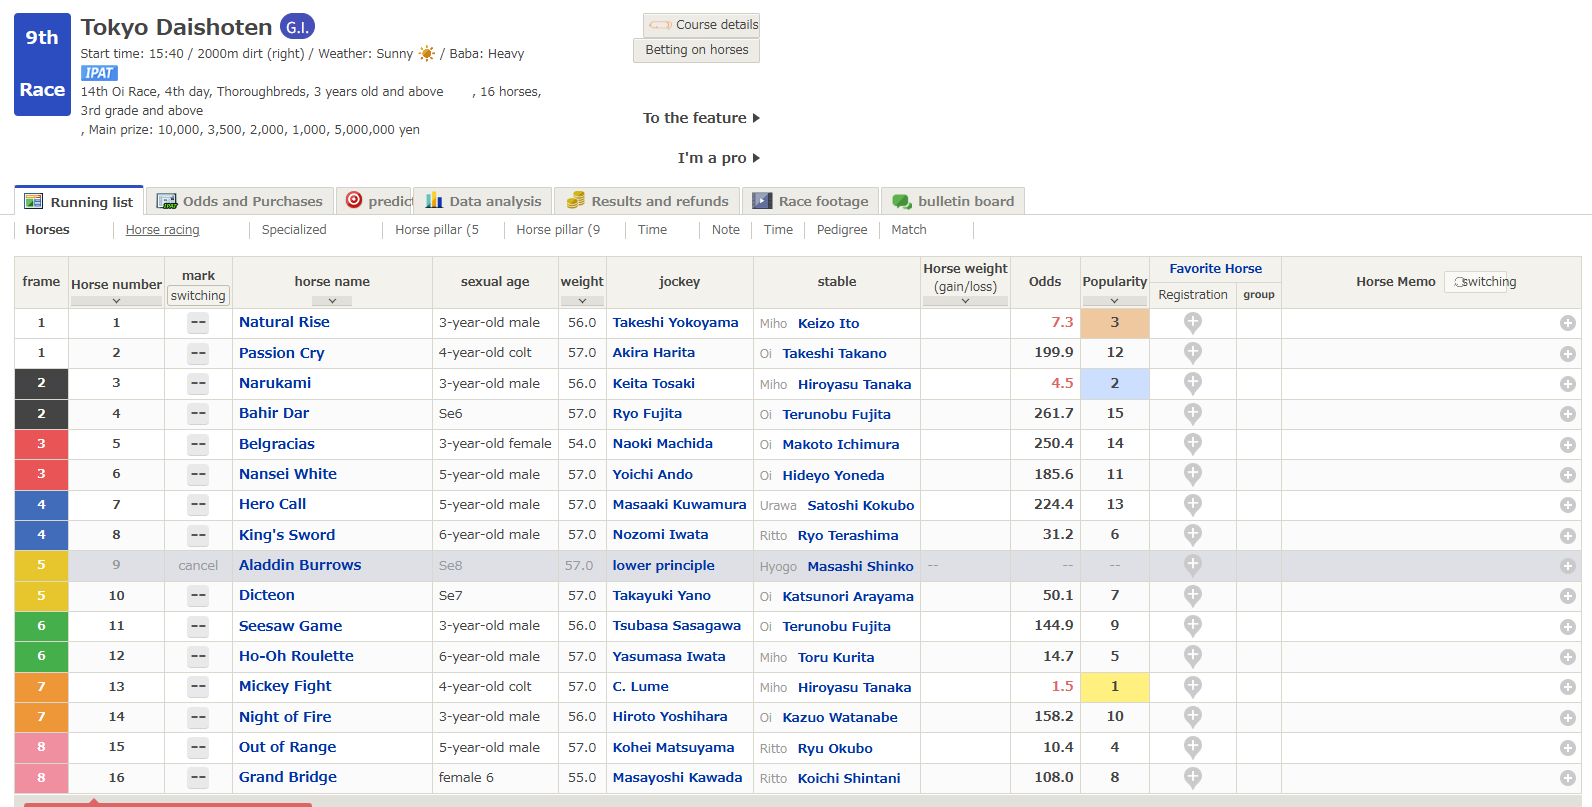
Task: Open horse page for Out of Range
Action: point(288,747)
